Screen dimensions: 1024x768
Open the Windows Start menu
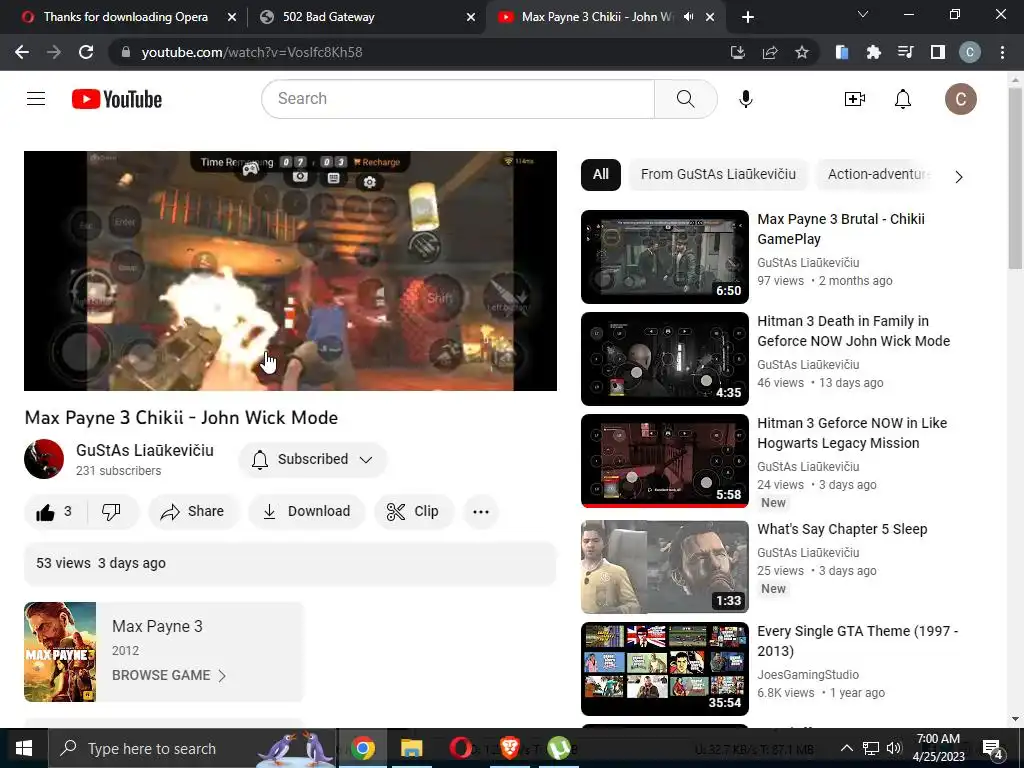(x=24, y=748)
